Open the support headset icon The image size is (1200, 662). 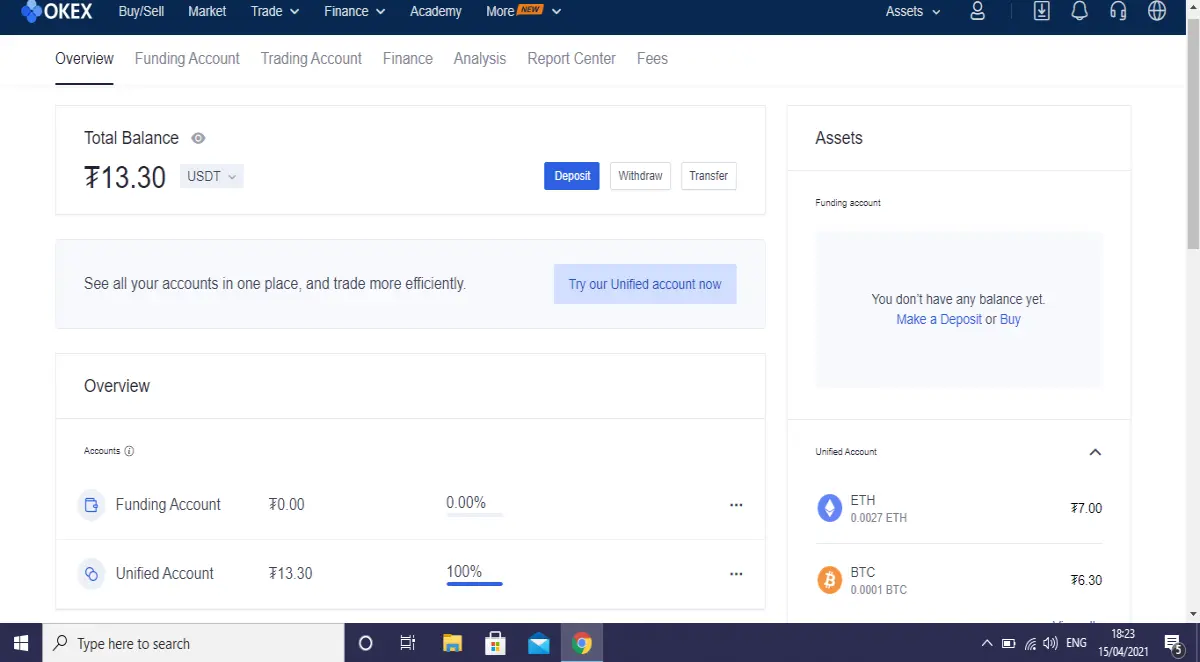[x=1118, y=12]
